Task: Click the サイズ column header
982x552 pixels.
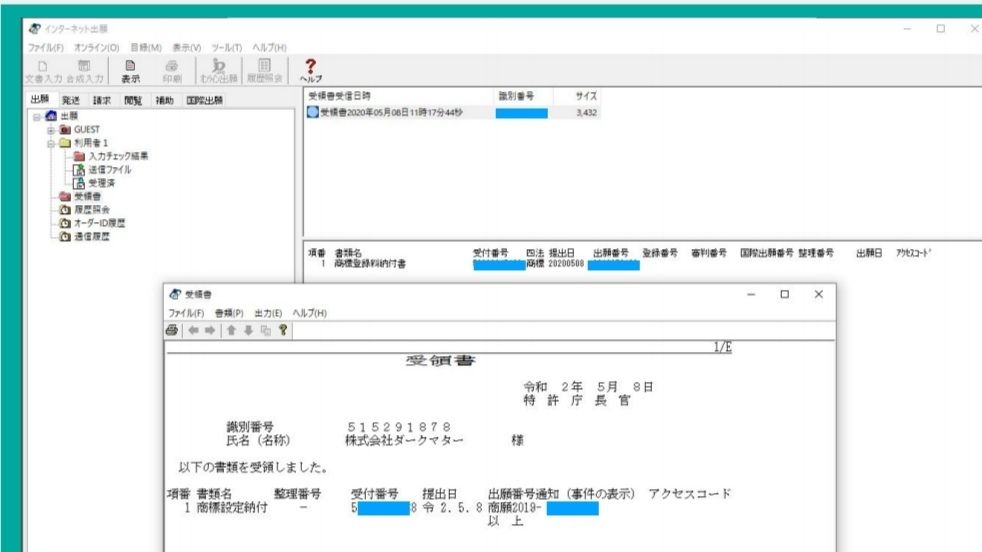Action: [x=585, y=95]
